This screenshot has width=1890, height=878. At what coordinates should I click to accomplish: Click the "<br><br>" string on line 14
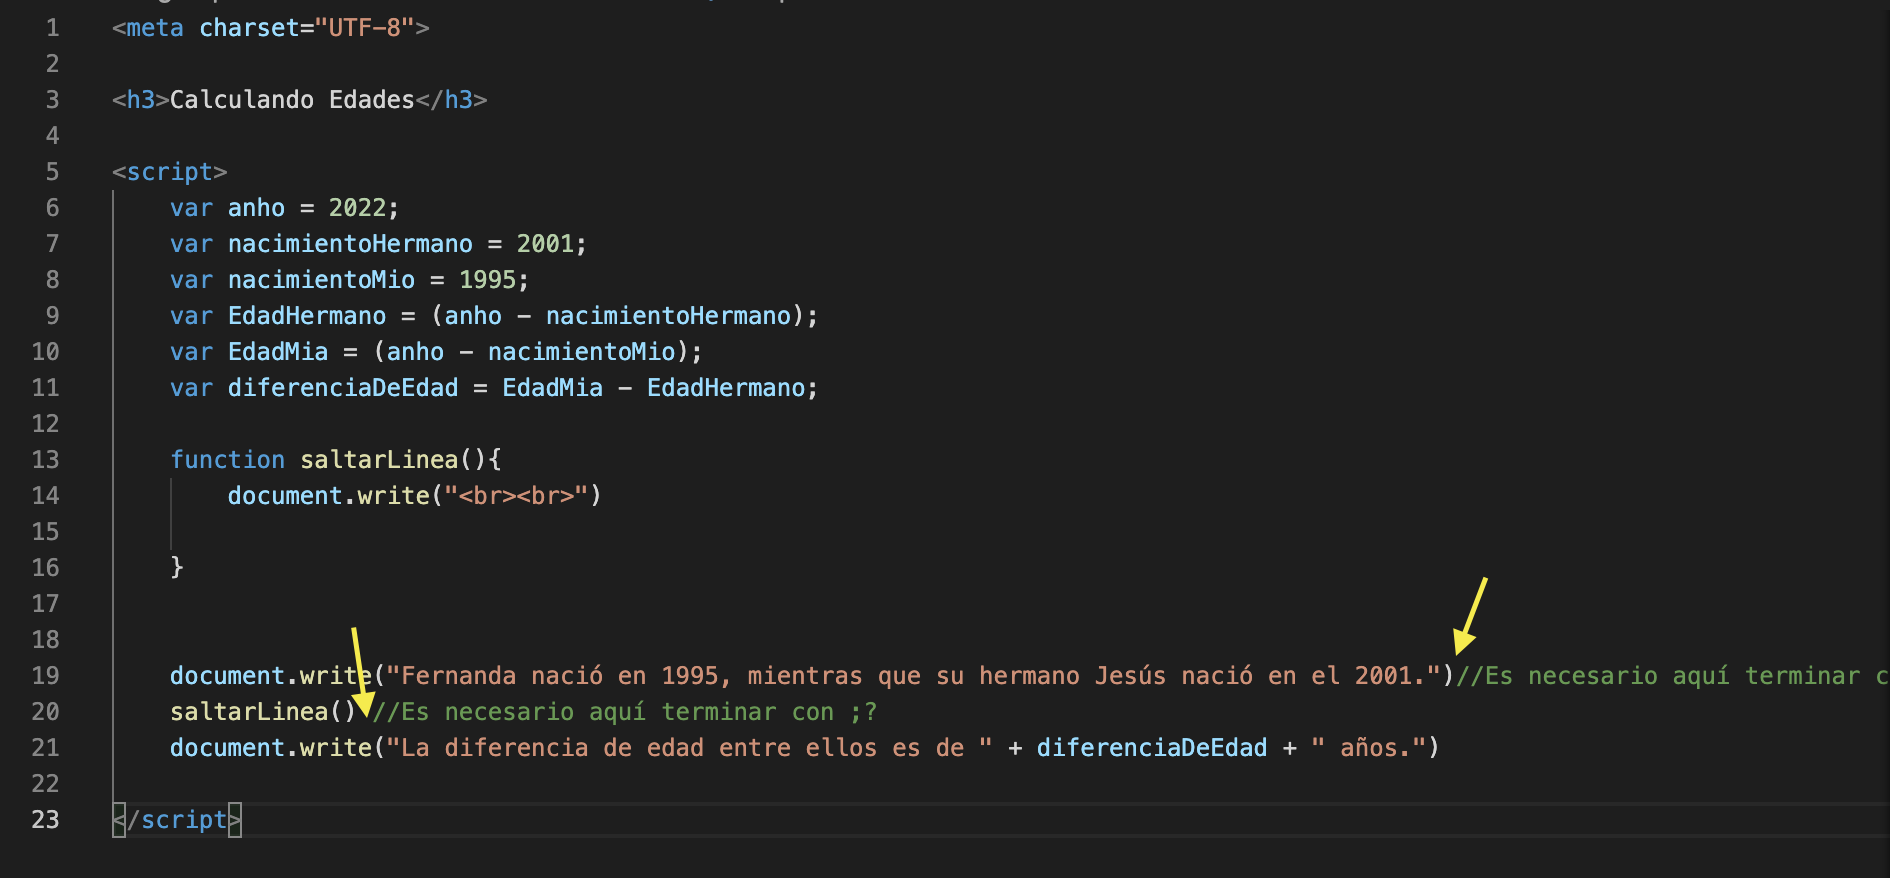click(516, 496)
